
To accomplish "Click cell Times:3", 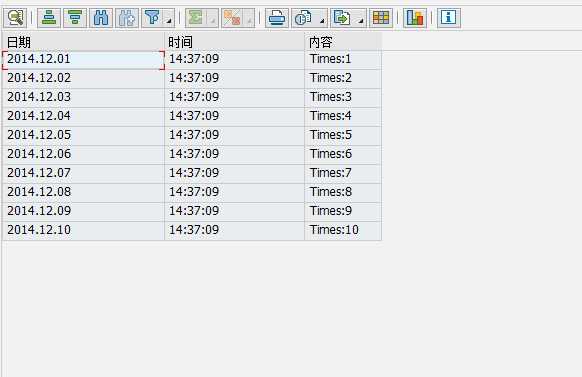I will [343, 98].
